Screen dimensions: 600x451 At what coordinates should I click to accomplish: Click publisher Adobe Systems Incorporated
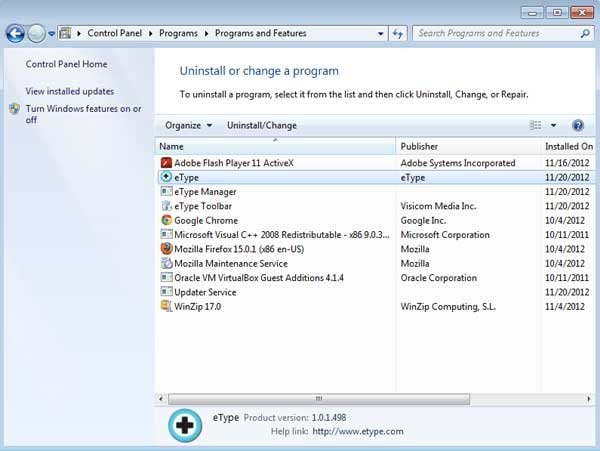click(x=458, y=163)
